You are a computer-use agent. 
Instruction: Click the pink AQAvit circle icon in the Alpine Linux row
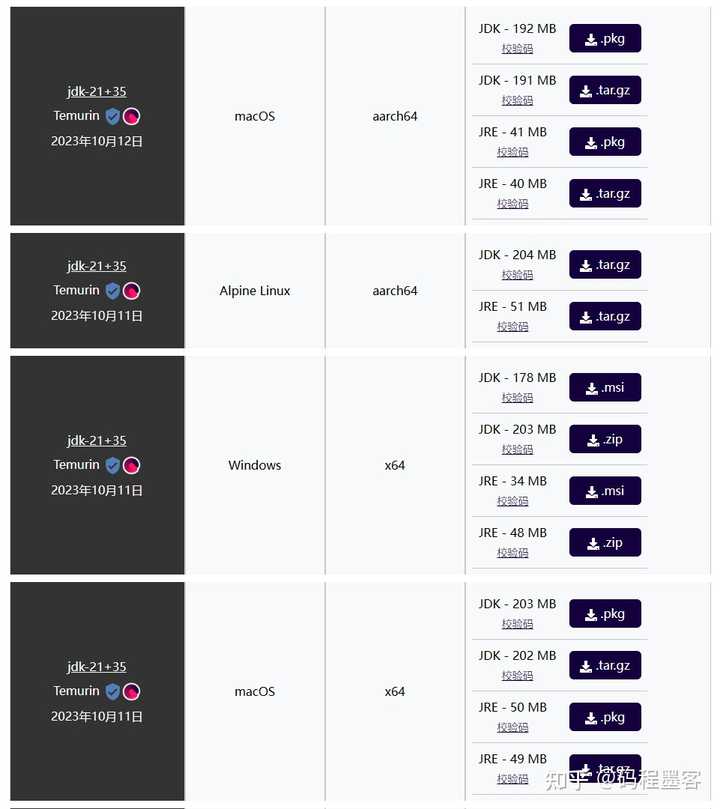coord(131,291)
